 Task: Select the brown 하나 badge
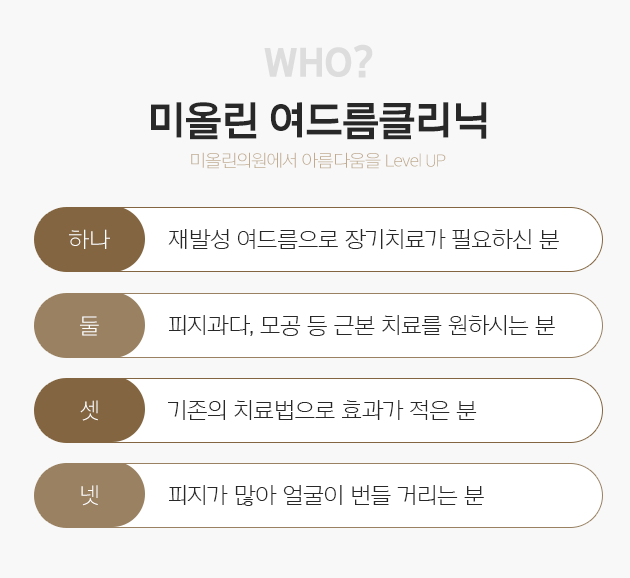pos(89,240)
